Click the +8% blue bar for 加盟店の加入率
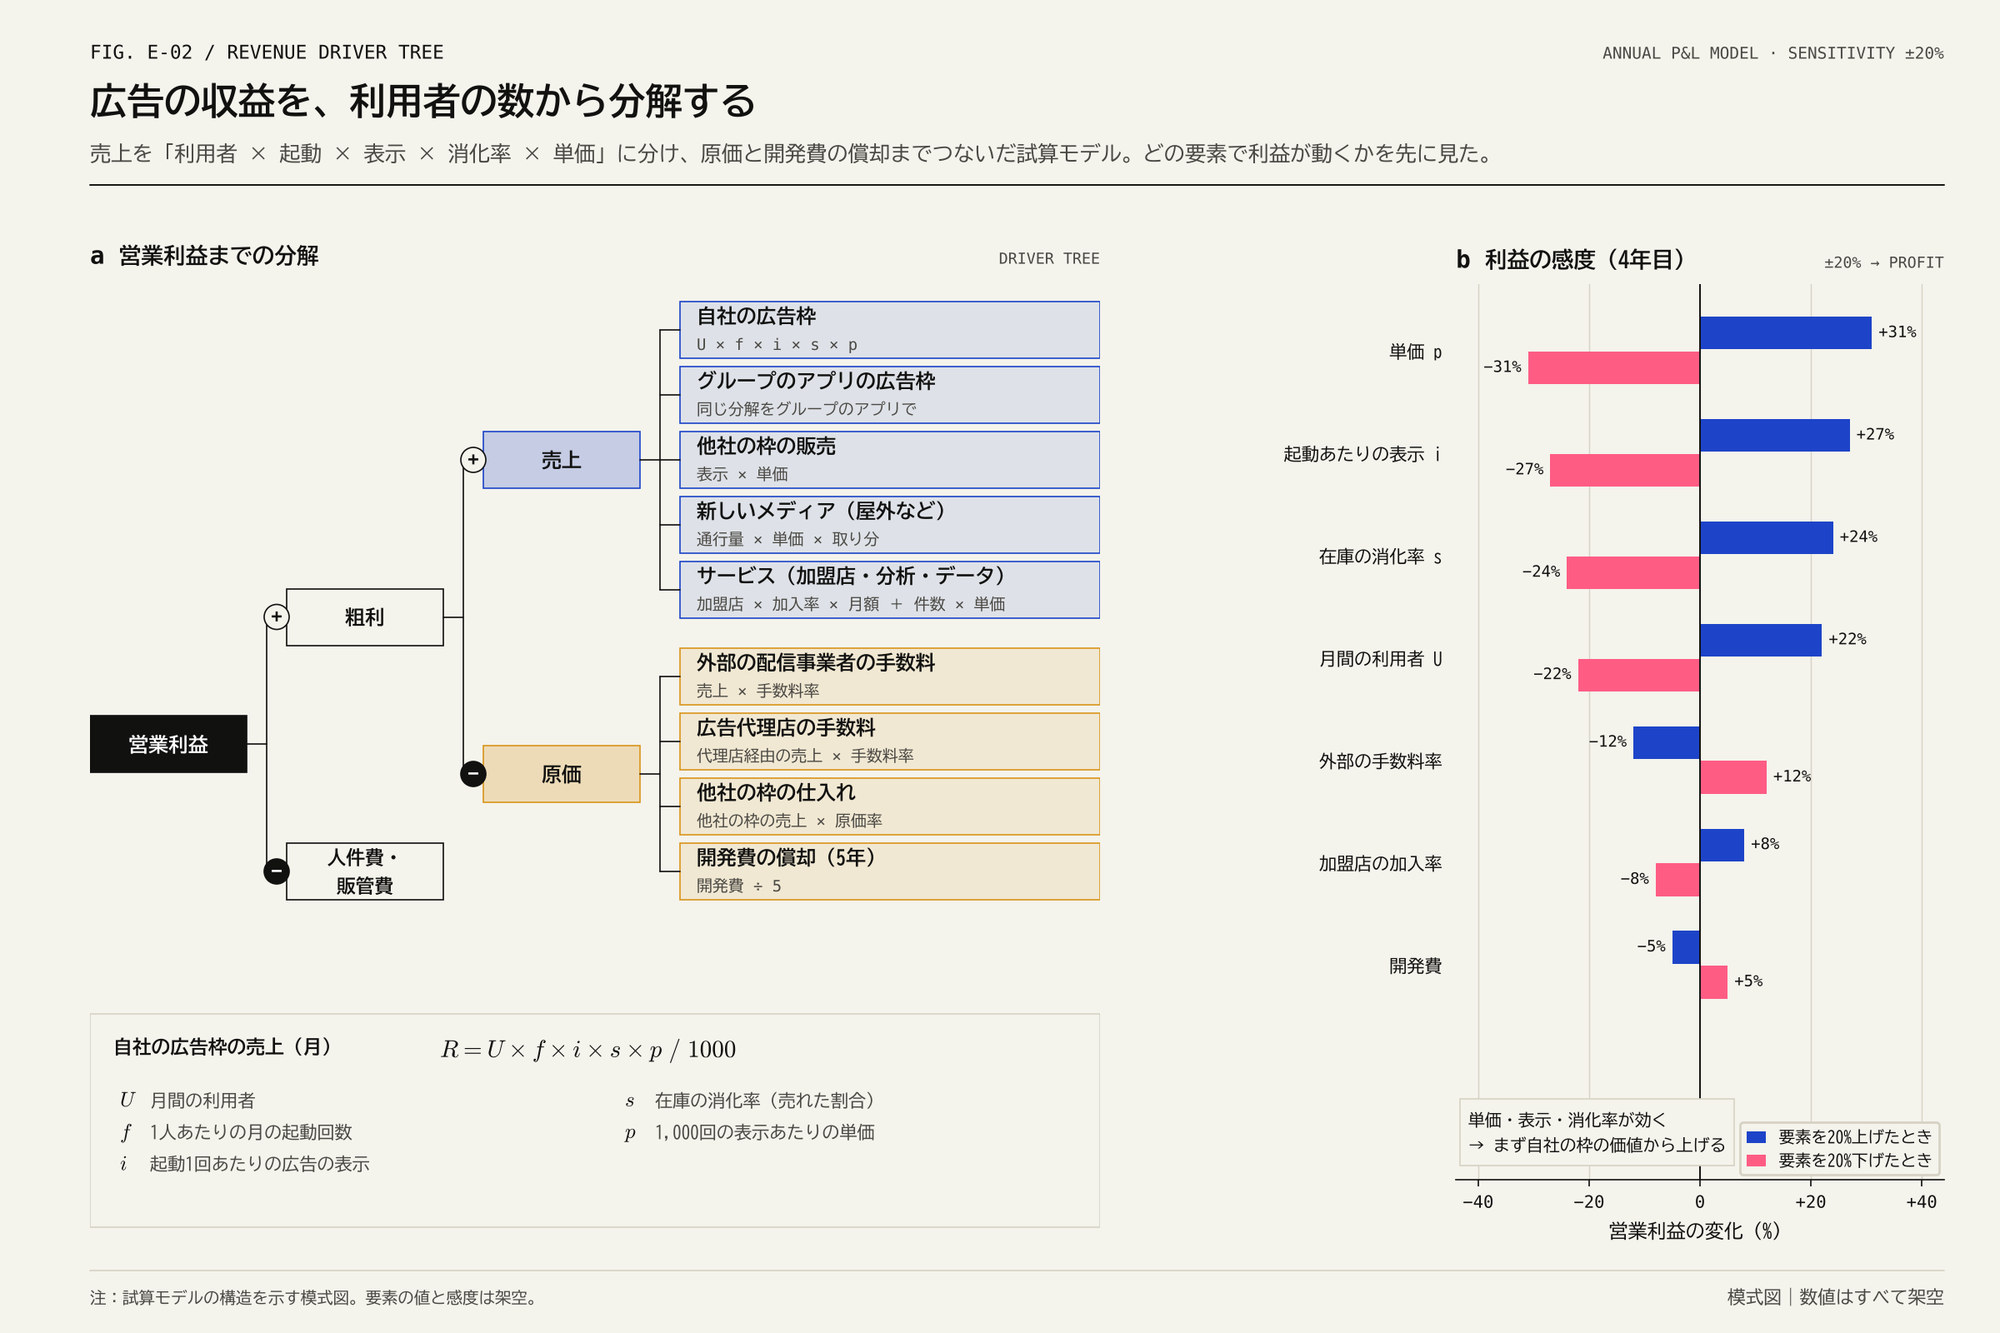This screenshot has width=2000, height=1333. click(1722, 845)
